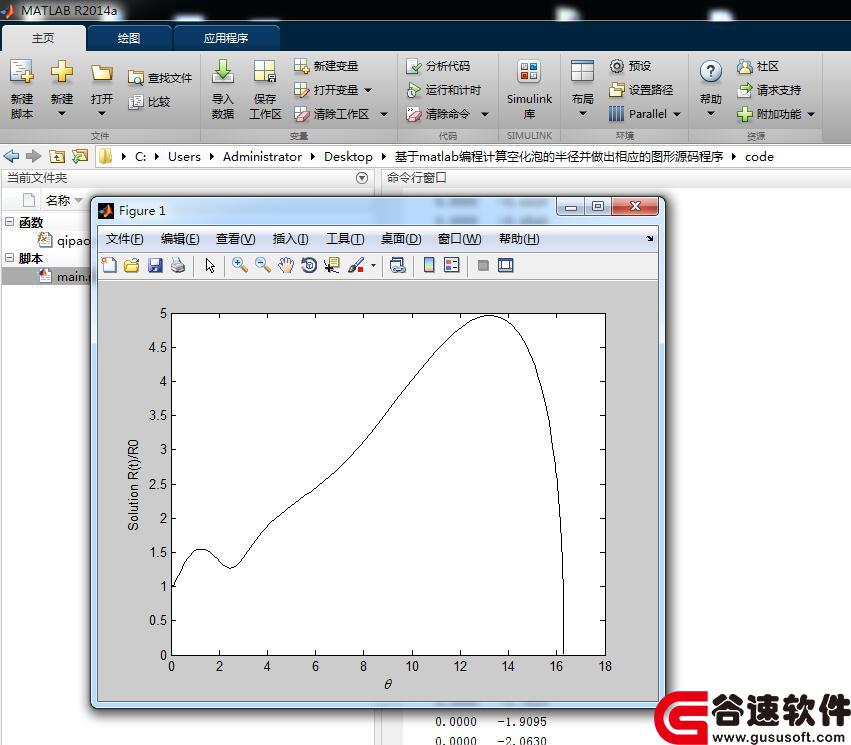Collapse the 脚本 group in file browser
Viewport: 851px width, 745px height.
pyautogui.click(x=9, y=258)
